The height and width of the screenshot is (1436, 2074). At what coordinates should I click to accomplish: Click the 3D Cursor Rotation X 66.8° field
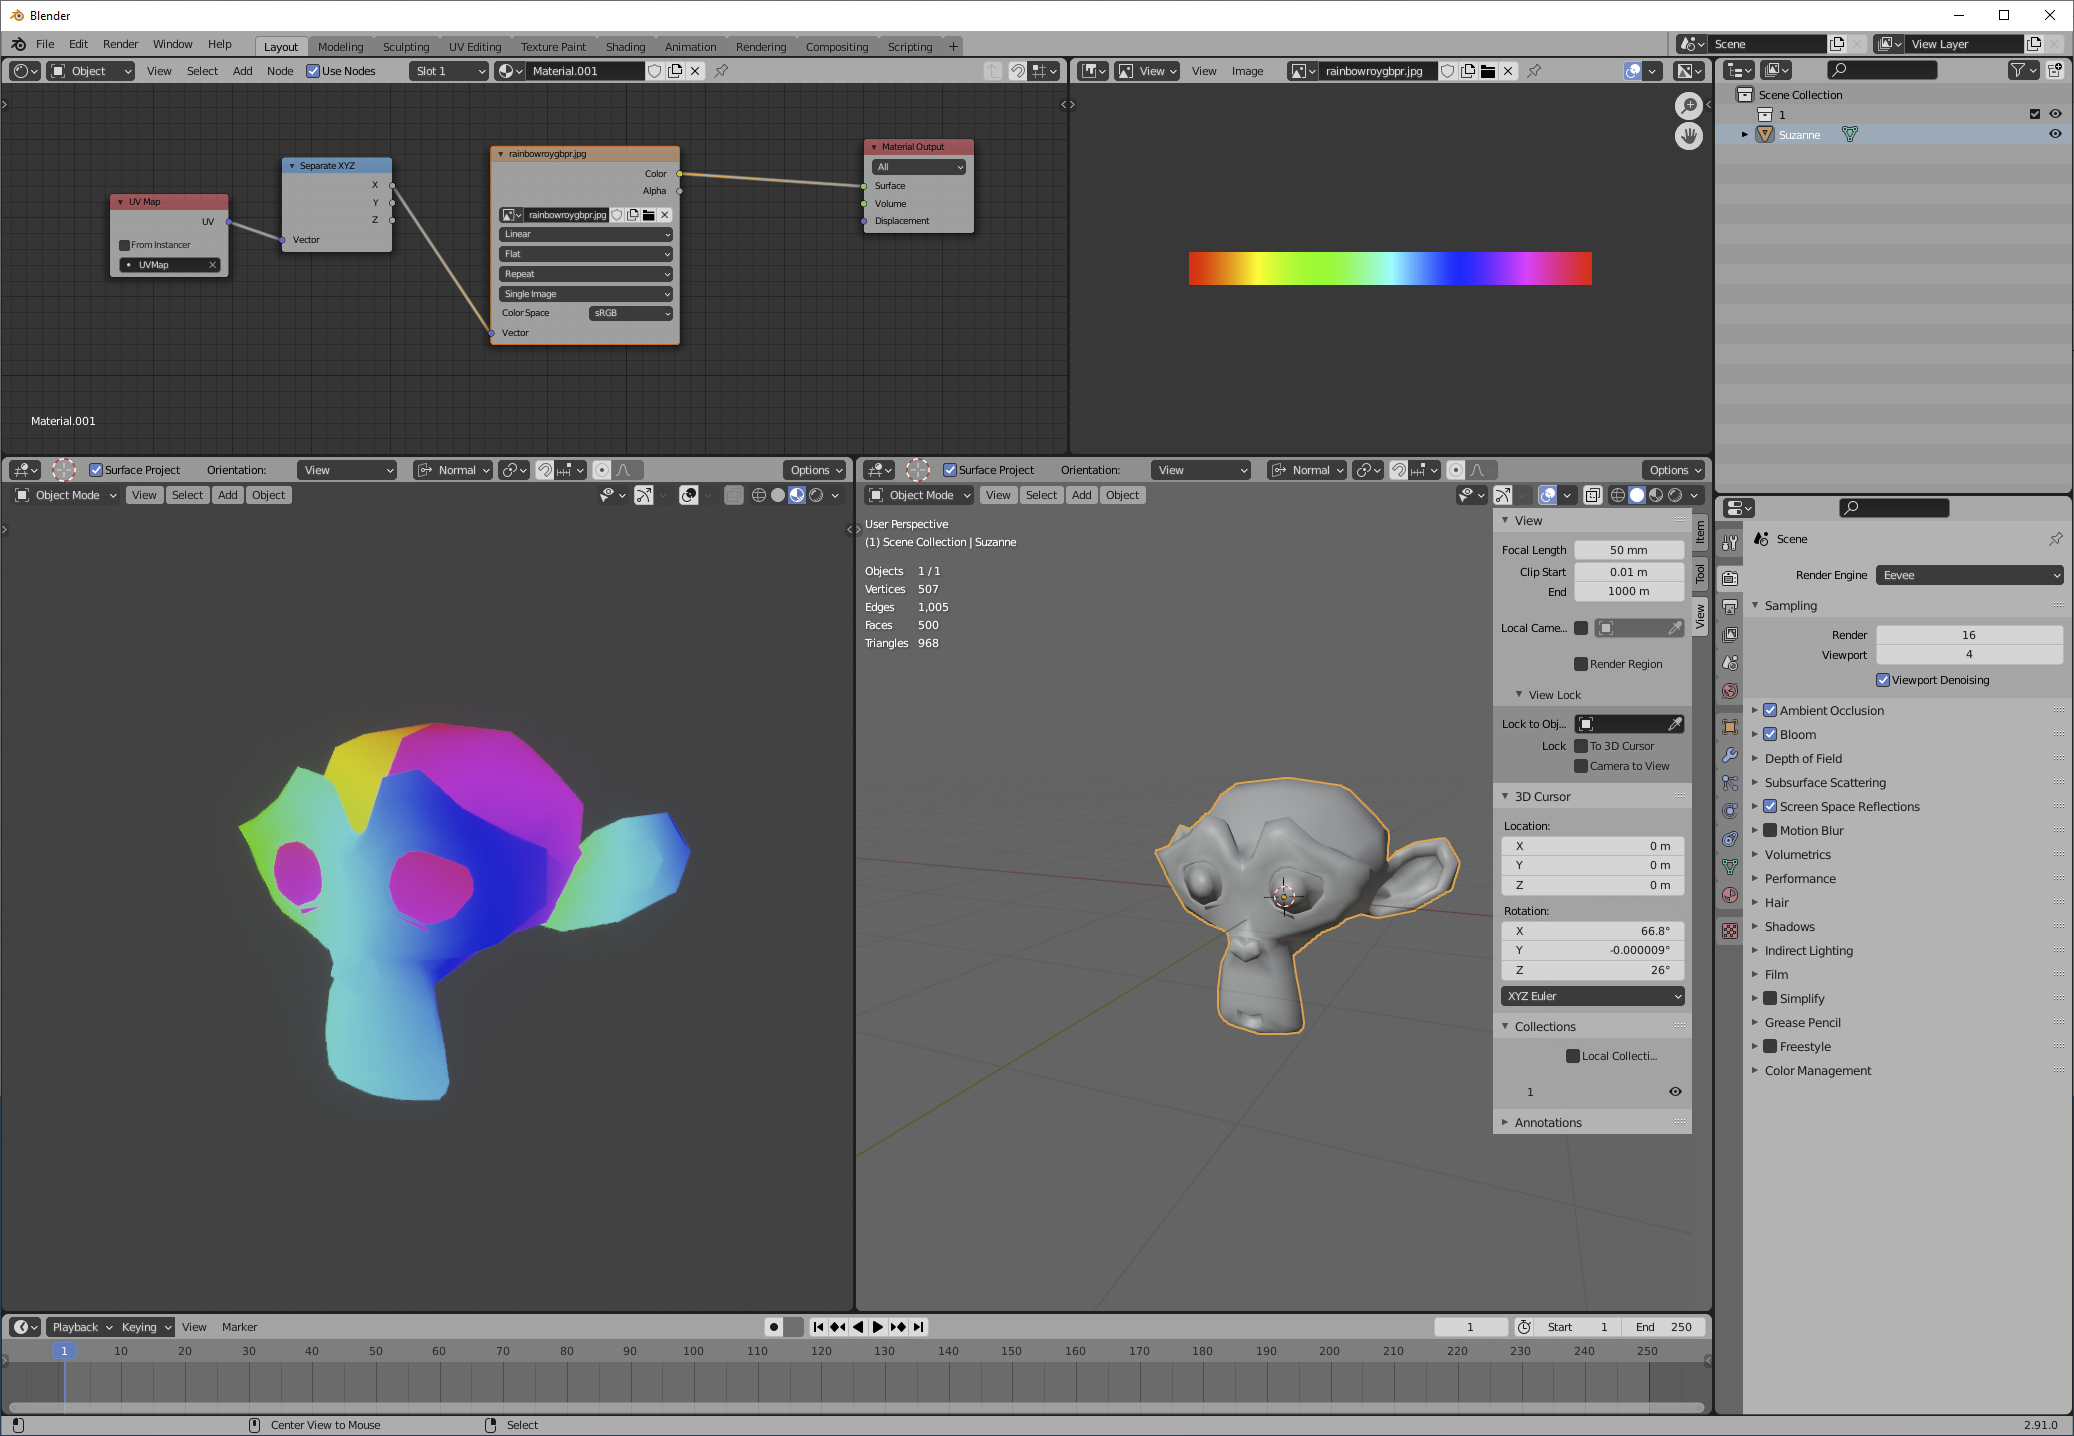click(1593, 931)
